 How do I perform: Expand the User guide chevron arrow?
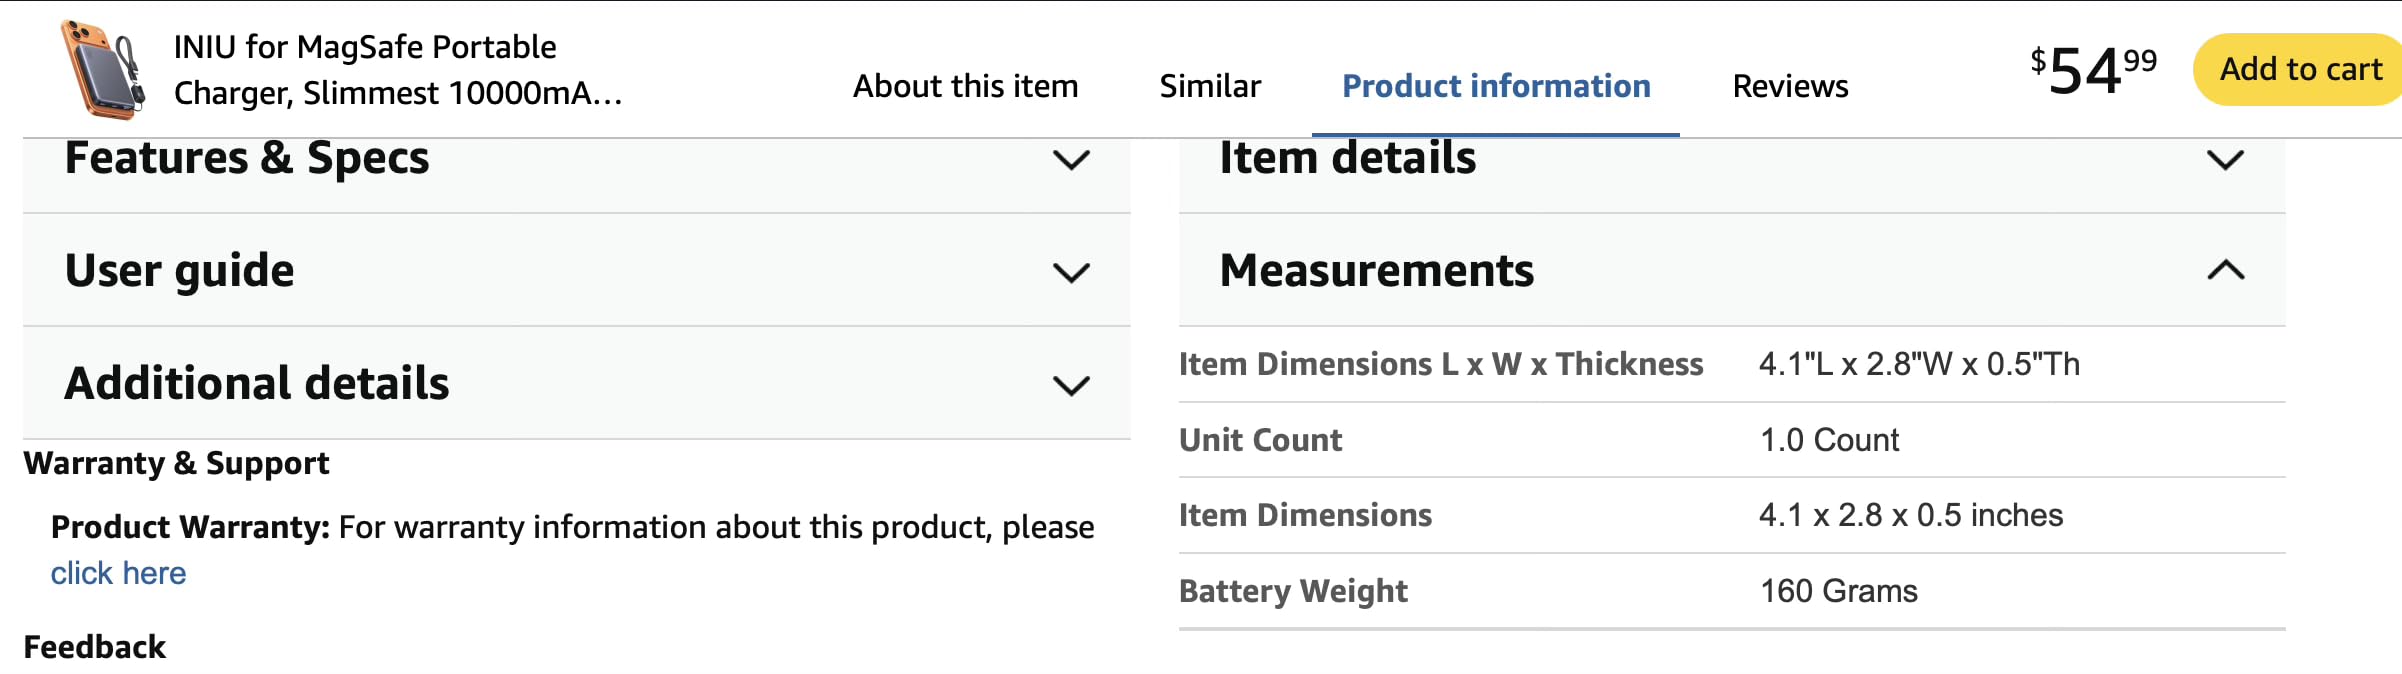tap(1071, 272)
